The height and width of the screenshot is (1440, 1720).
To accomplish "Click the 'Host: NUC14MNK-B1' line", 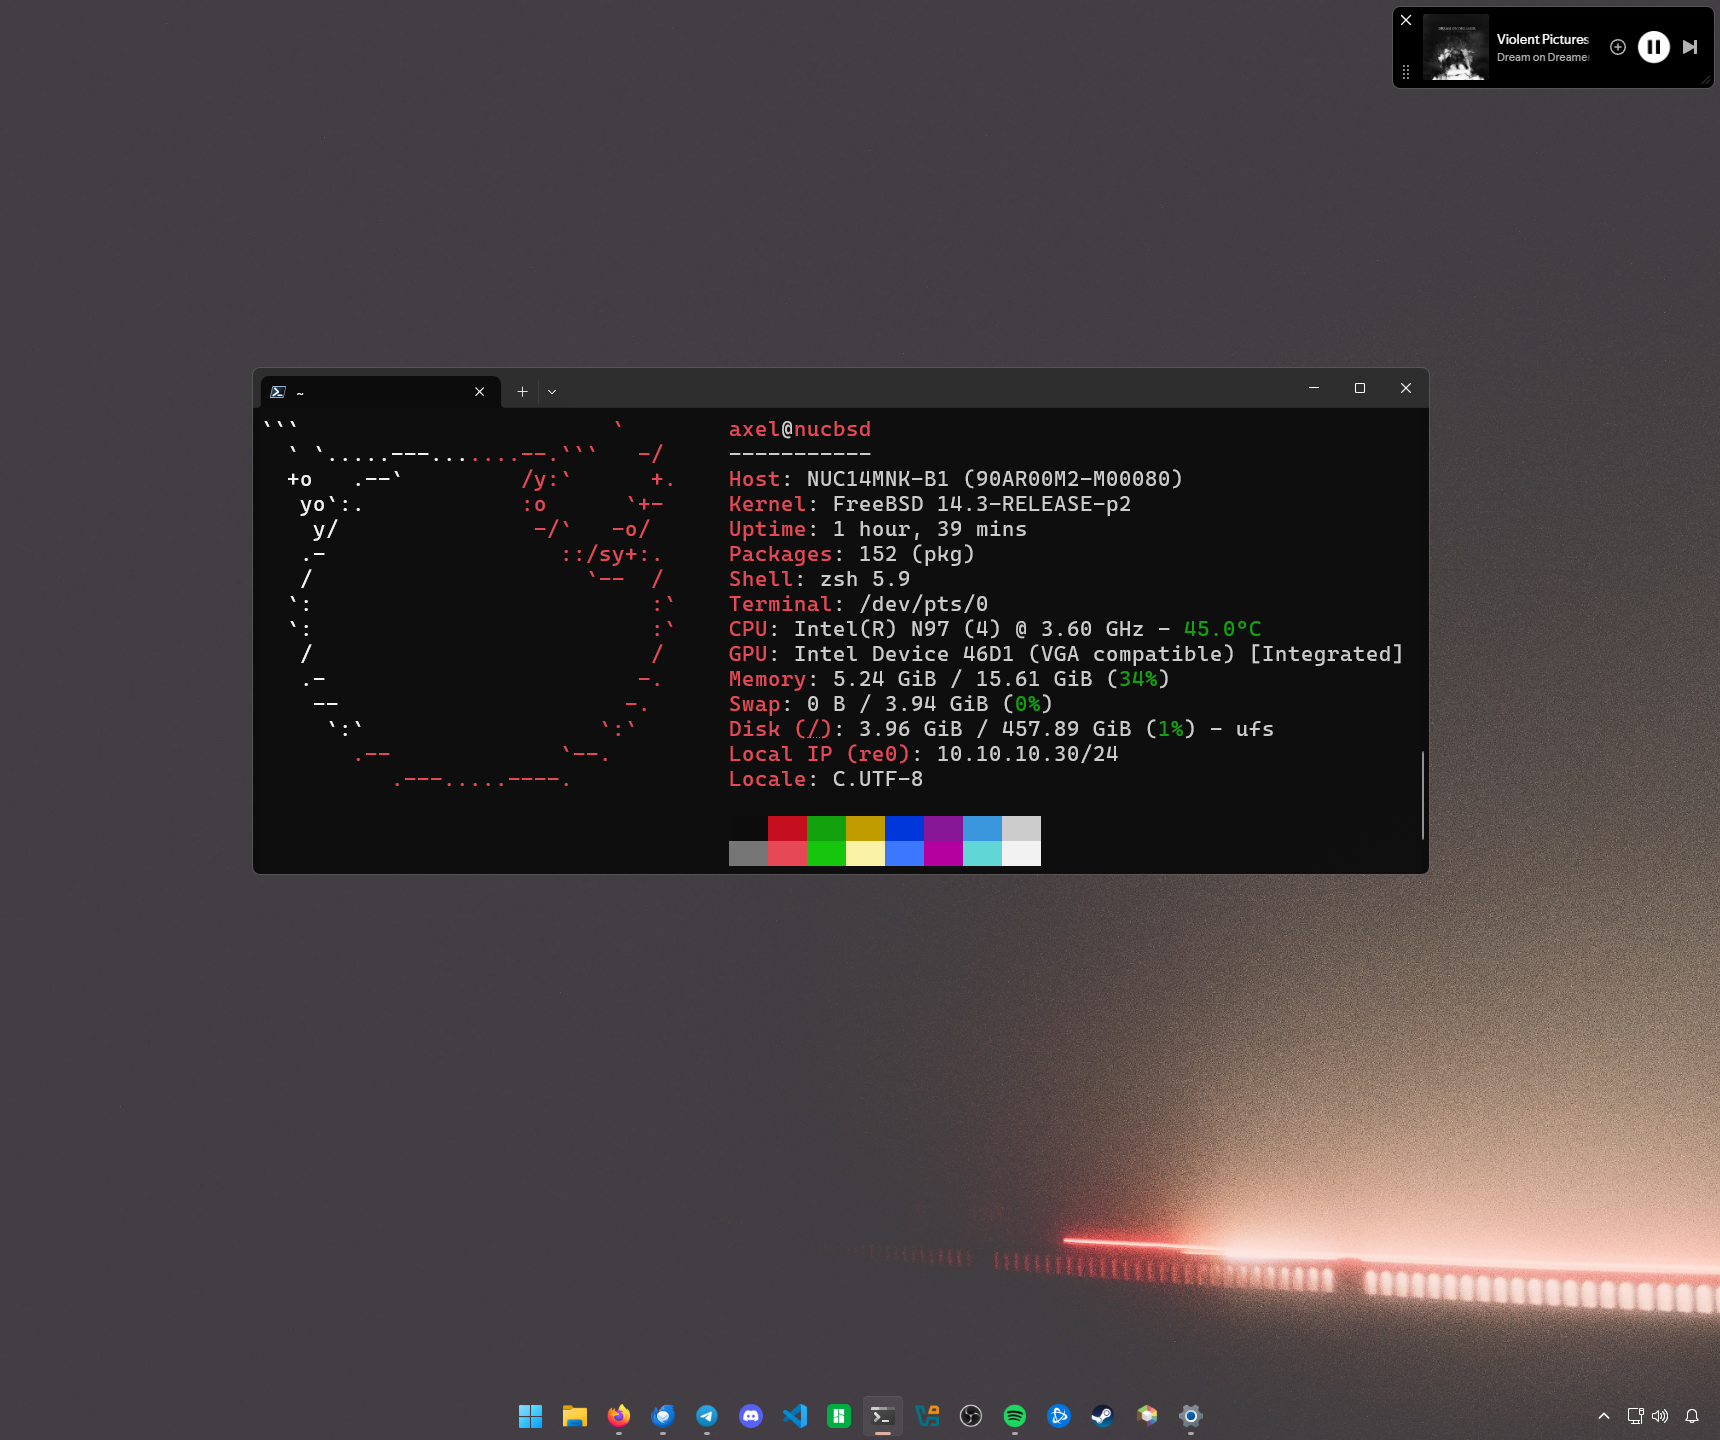I will point(956,479).
